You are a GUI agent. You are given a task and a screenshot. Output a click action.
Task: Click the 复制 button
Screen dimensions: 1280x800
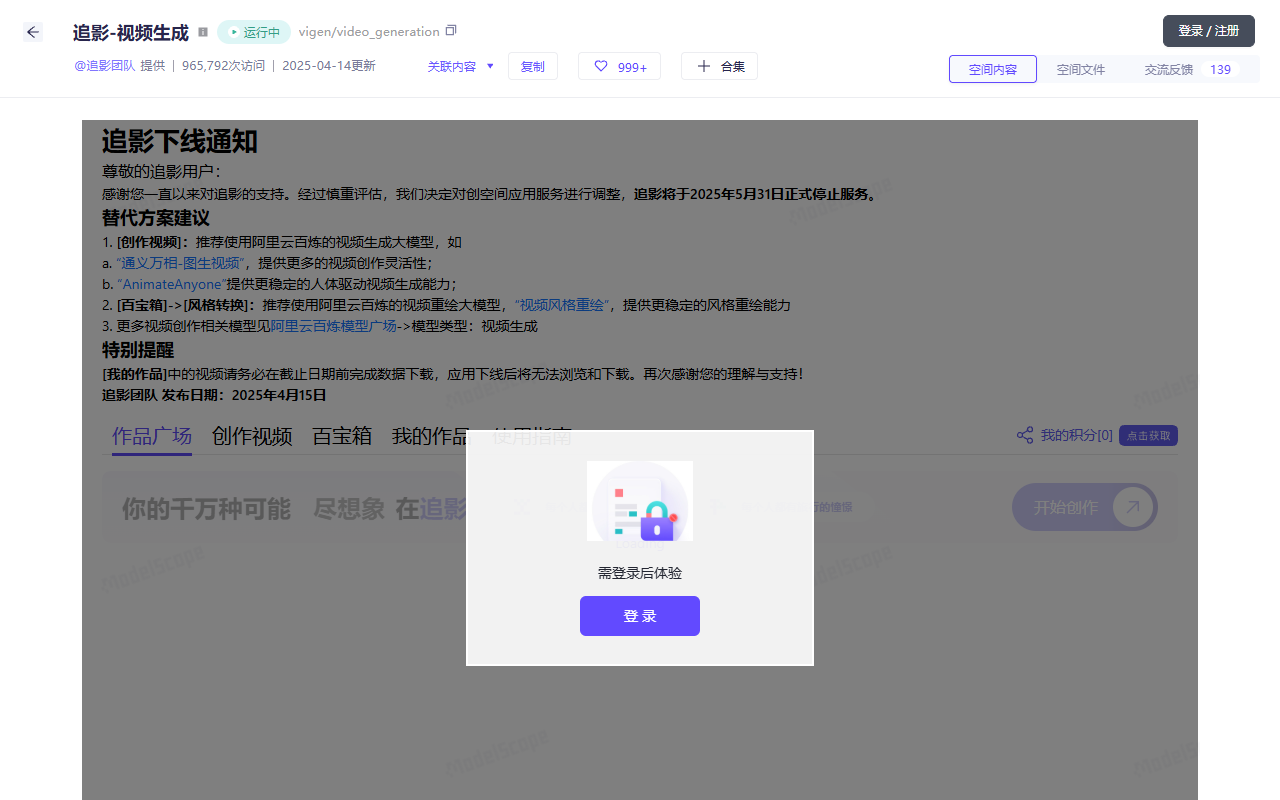pyautogui.click(x=533, y=66)
